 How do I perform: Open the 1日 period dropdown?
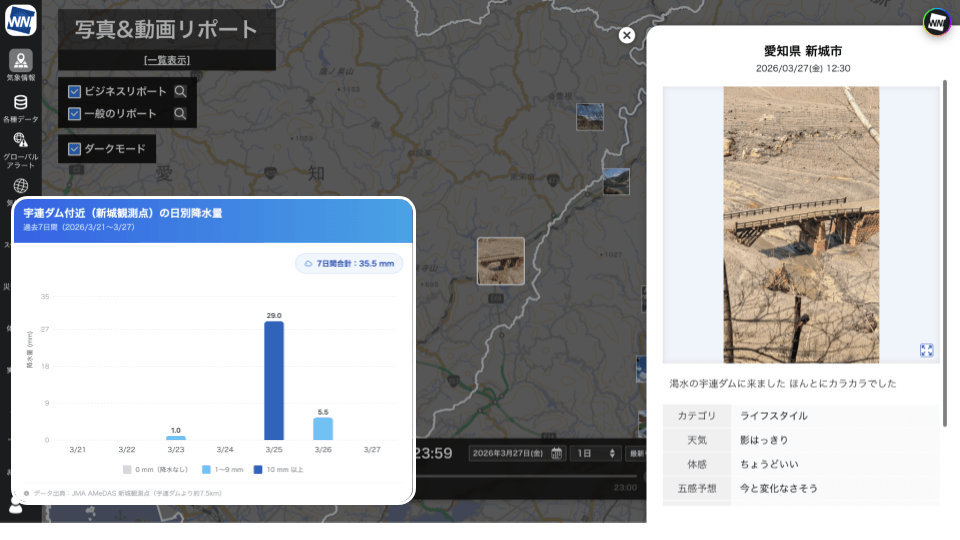coord(596,453)
